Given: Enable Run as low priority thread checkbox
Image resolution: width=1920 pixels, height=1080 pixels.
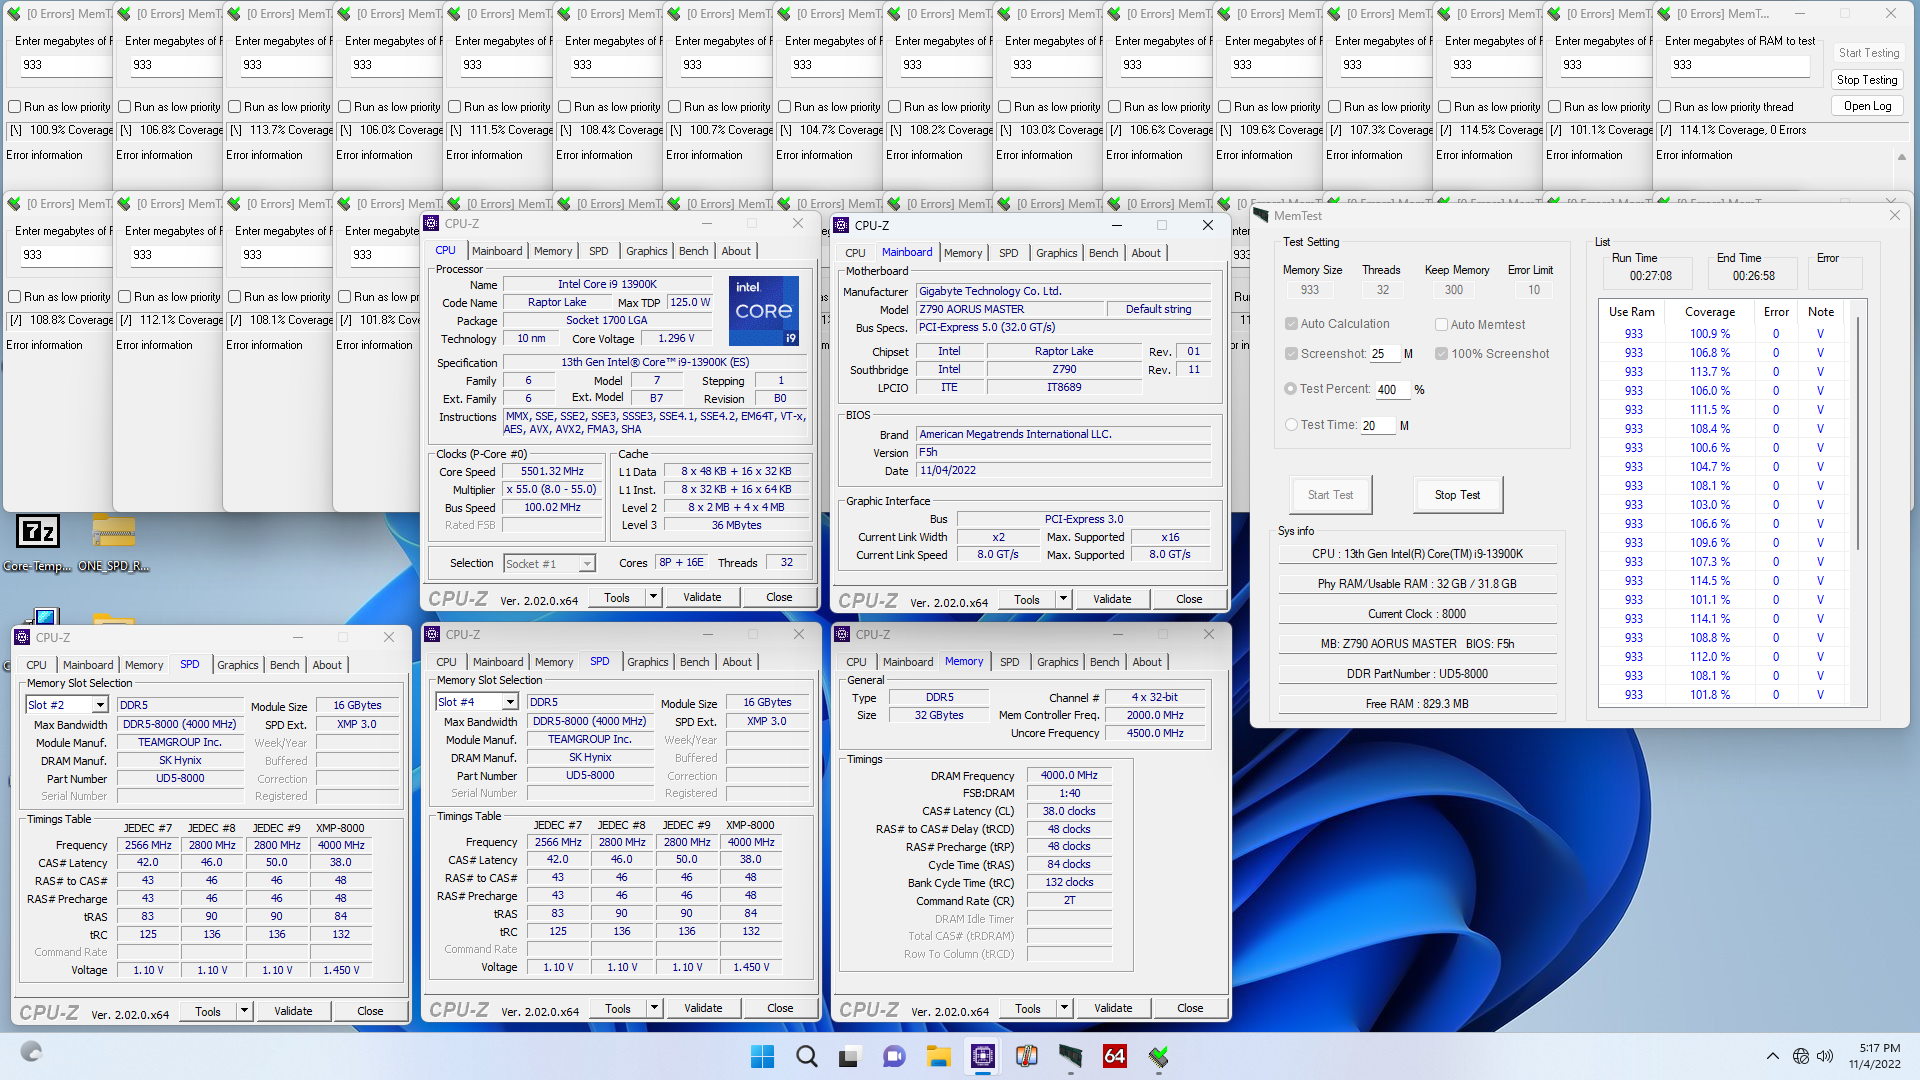Looking at the screenshot, I should [1665, 107].
